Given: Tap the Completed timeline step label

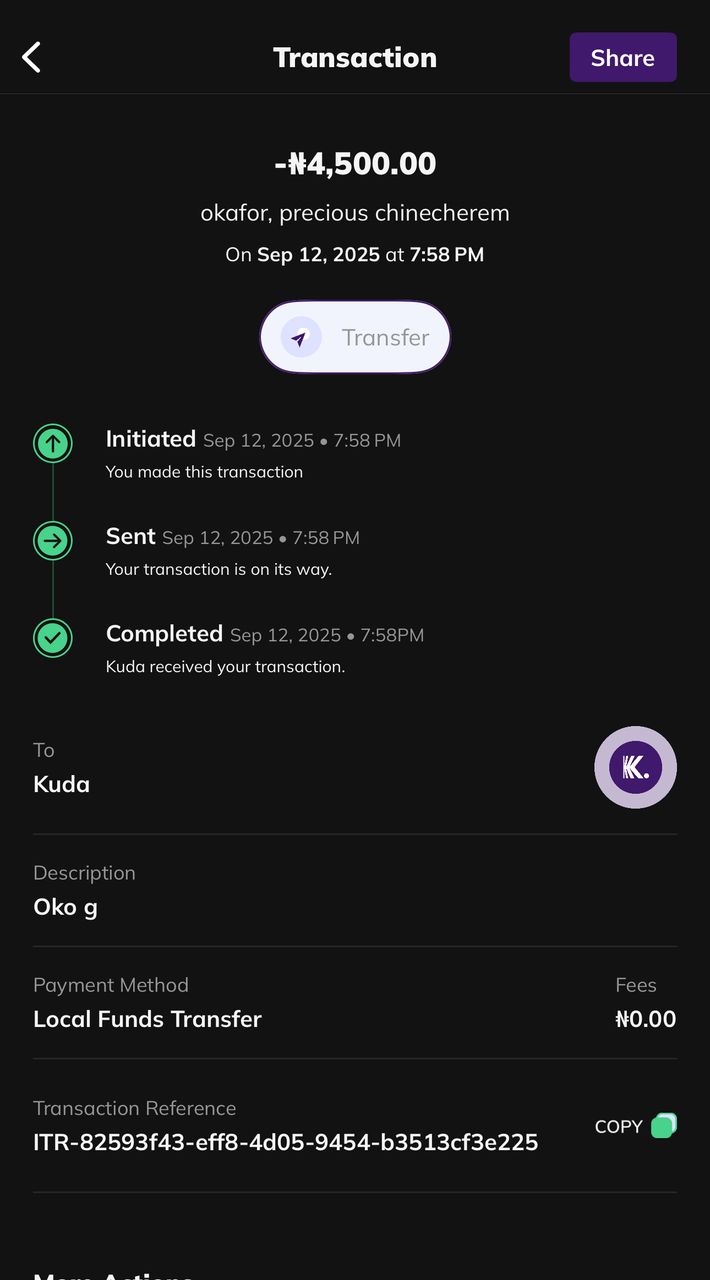Looking at the screenshot, I should [x=164, y=634].
